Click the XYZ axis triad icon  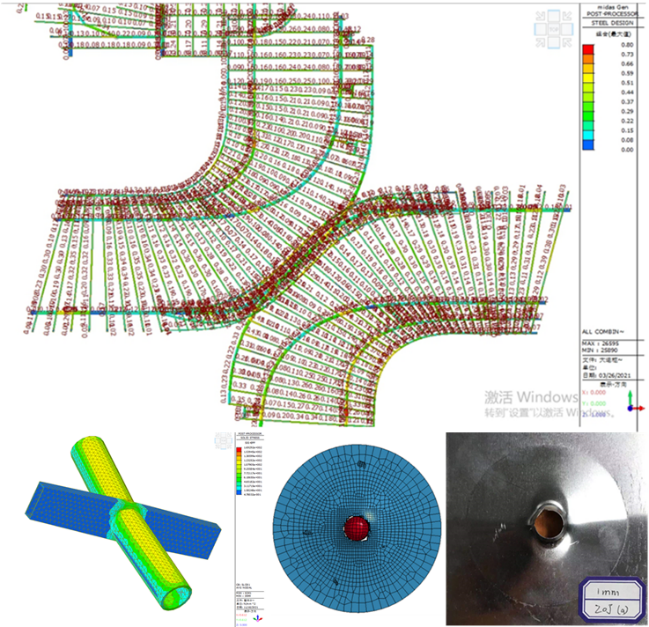click(x=630, y=400)
